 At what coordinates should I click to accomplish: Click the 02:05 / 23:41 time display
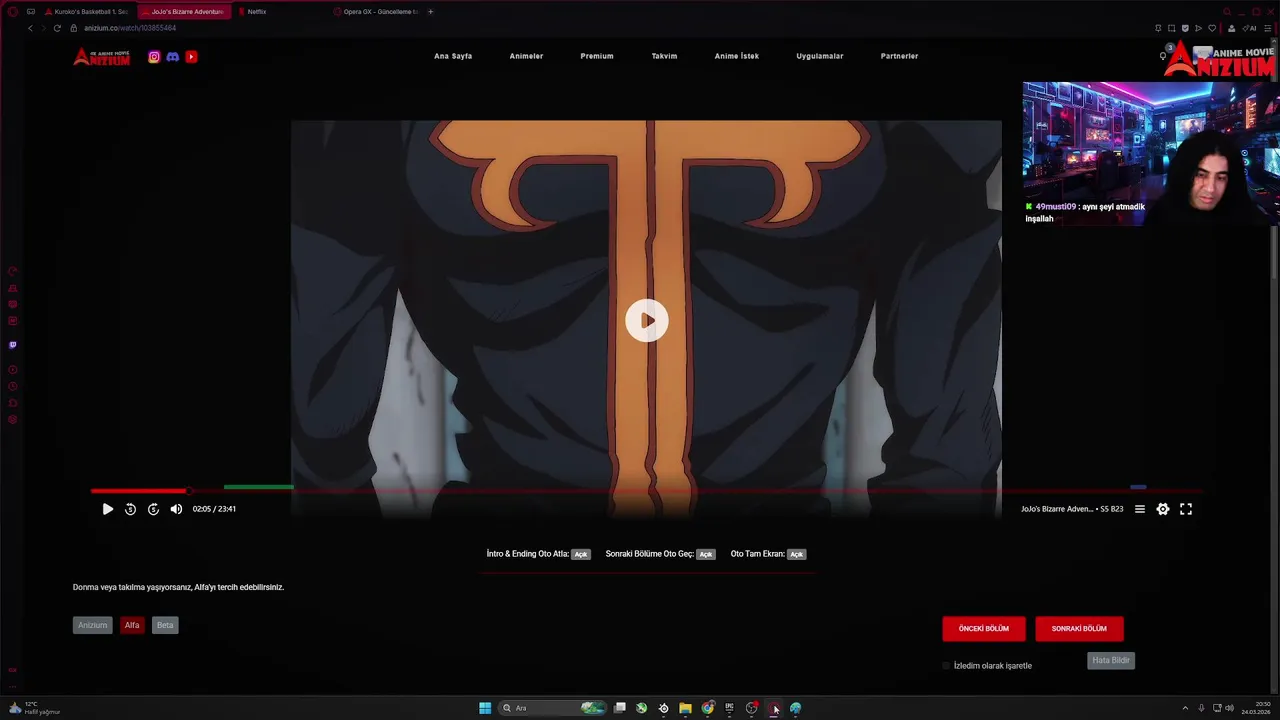(x=214, y=509)
